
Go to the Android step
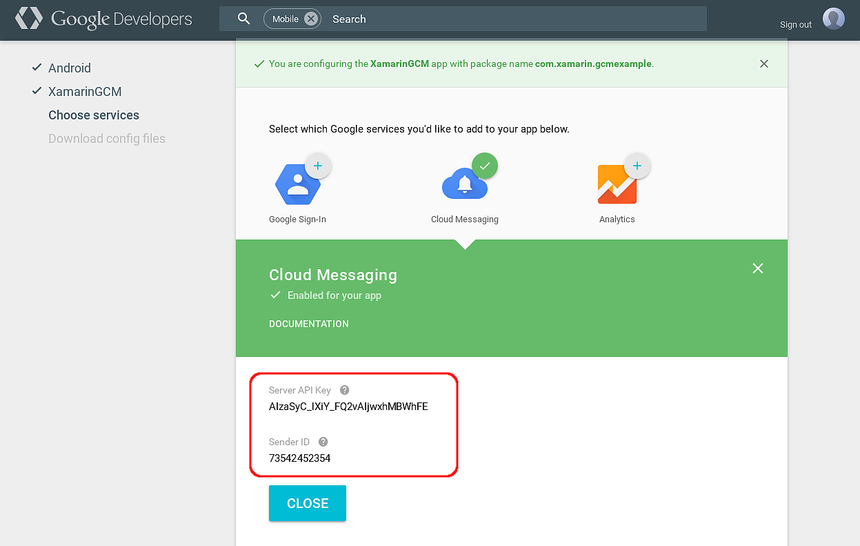[x=69, y=68]
